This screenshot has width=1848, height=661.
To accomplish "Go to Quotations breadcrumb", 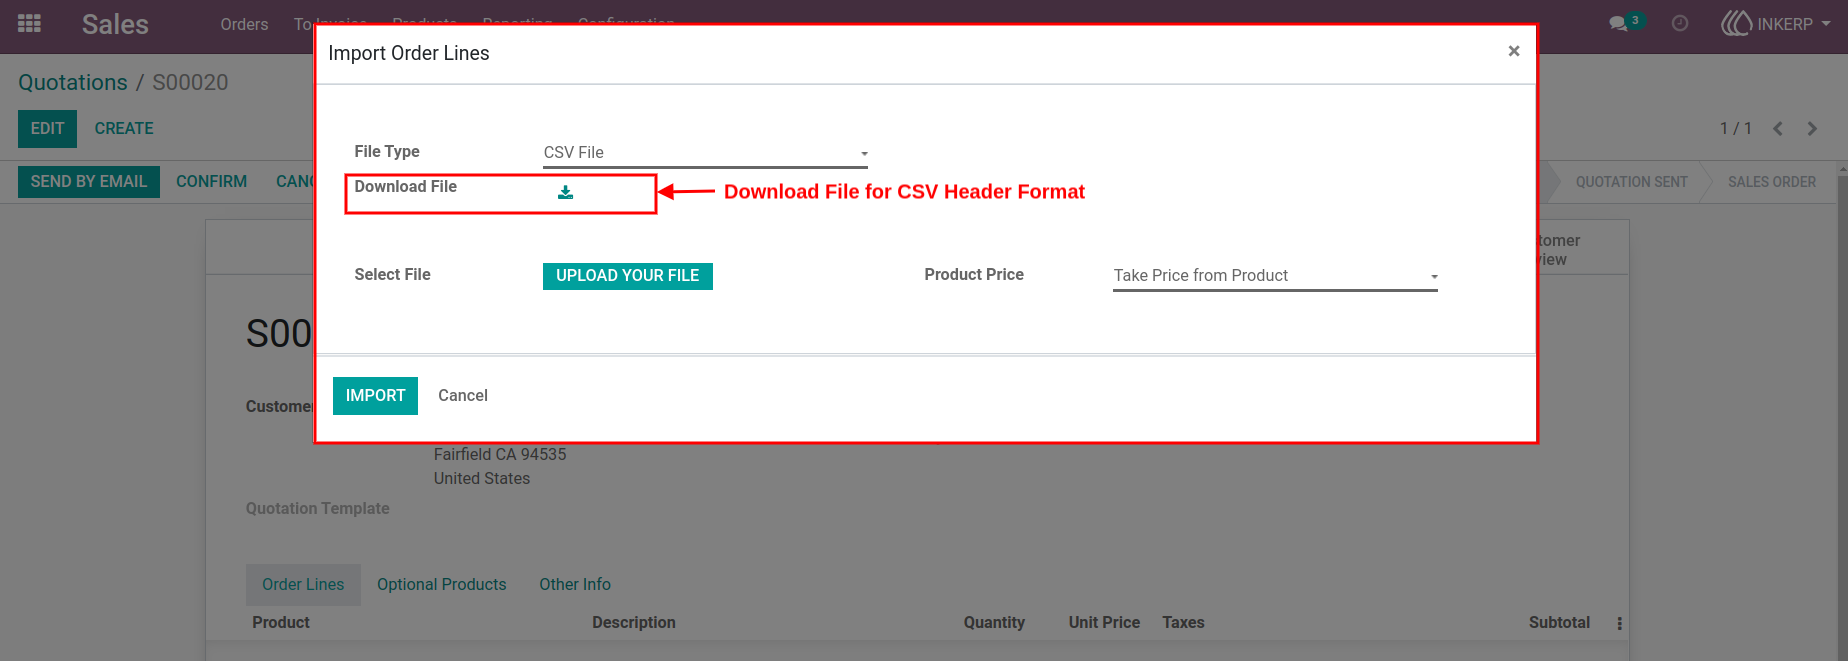I will click(x=73, y=83).
